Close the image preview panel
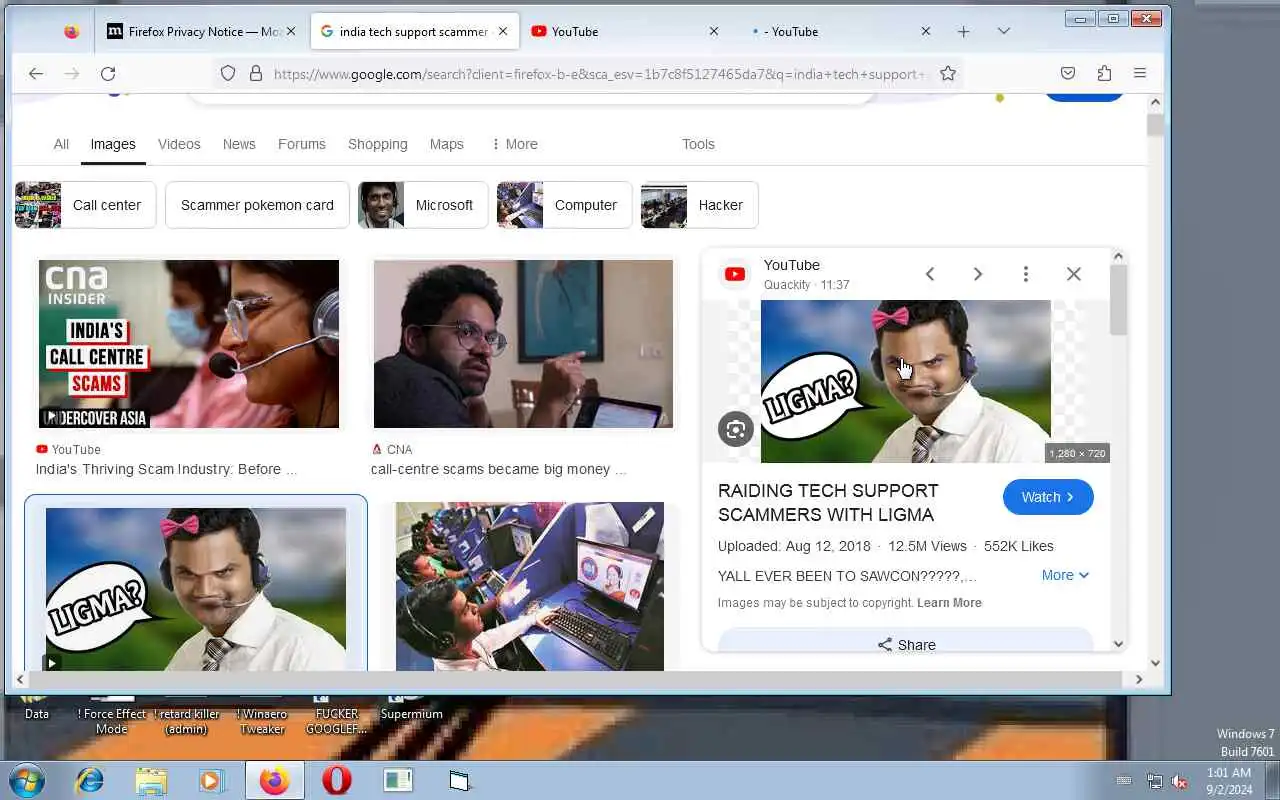The width and height of the screenshot is (1280, 800). pyautogui.click(x=1074, y=274)
